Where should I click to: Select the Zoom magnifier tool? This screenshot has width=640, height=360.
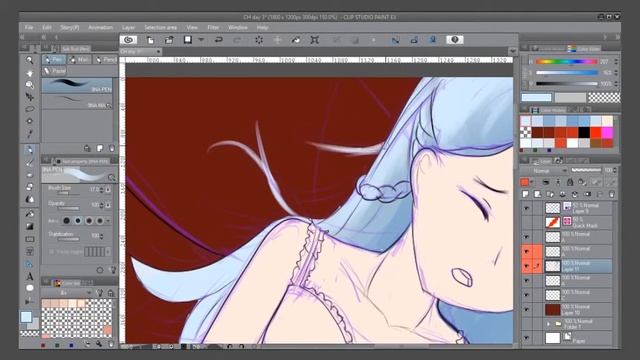point(29,60)
